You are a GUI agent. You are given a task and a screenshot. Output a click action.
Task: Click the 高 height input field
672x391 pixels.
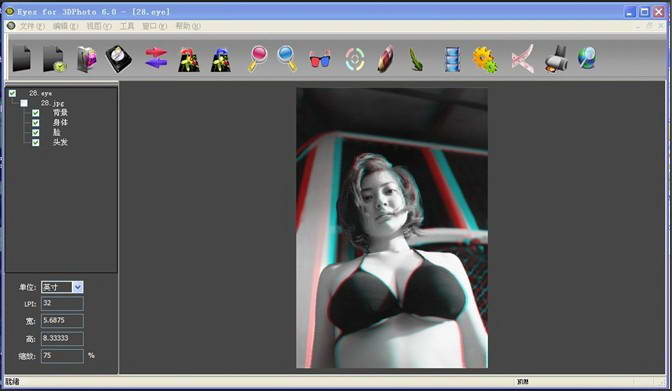62,338
